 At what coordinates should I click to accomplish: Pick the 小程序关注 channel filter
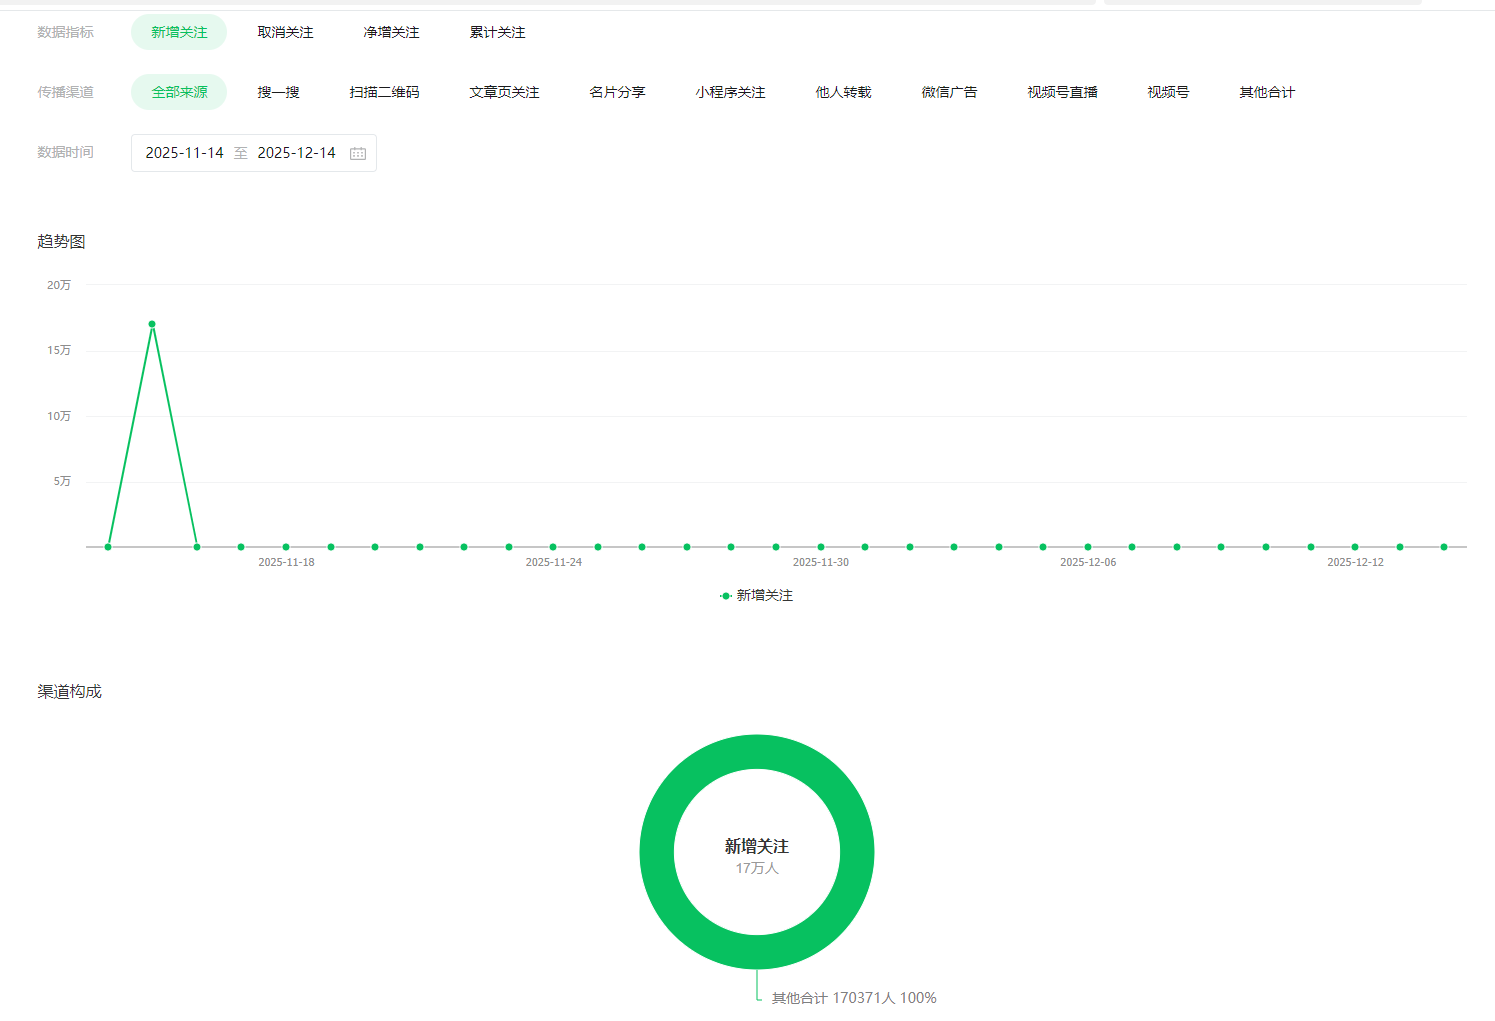click(730, 92)
